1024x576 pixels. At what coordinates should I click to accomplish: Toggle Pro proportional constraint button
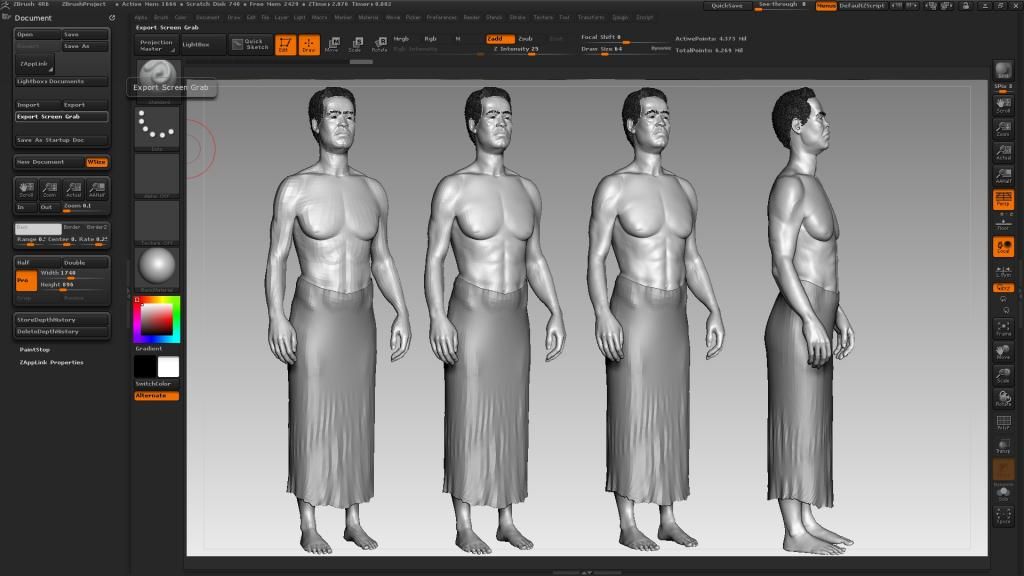coord(26,280)
